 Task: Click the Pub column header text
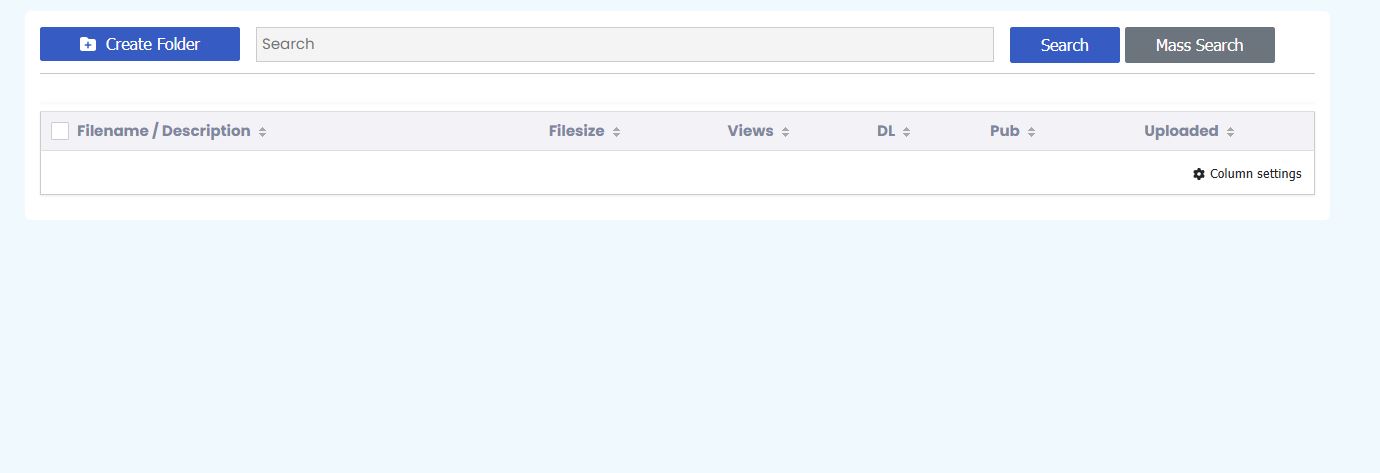(x=1004, y=131)
